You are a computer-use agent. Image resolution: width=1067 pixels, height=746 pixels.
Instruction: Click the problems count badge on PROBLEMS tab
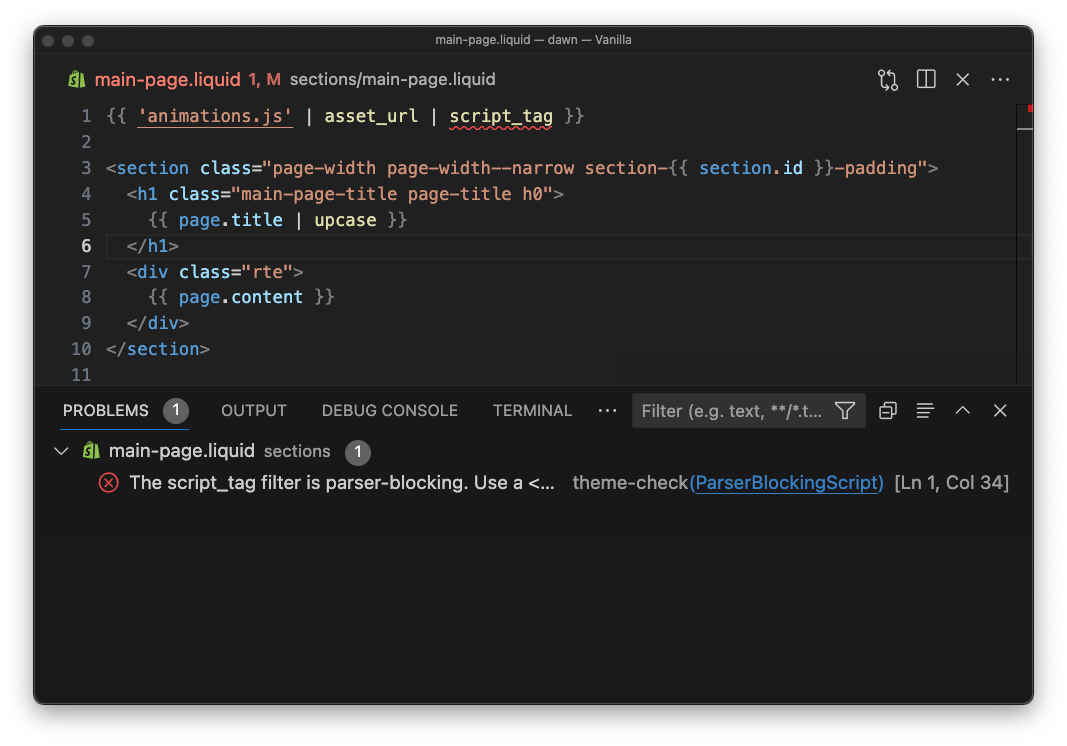click(176, 410)
